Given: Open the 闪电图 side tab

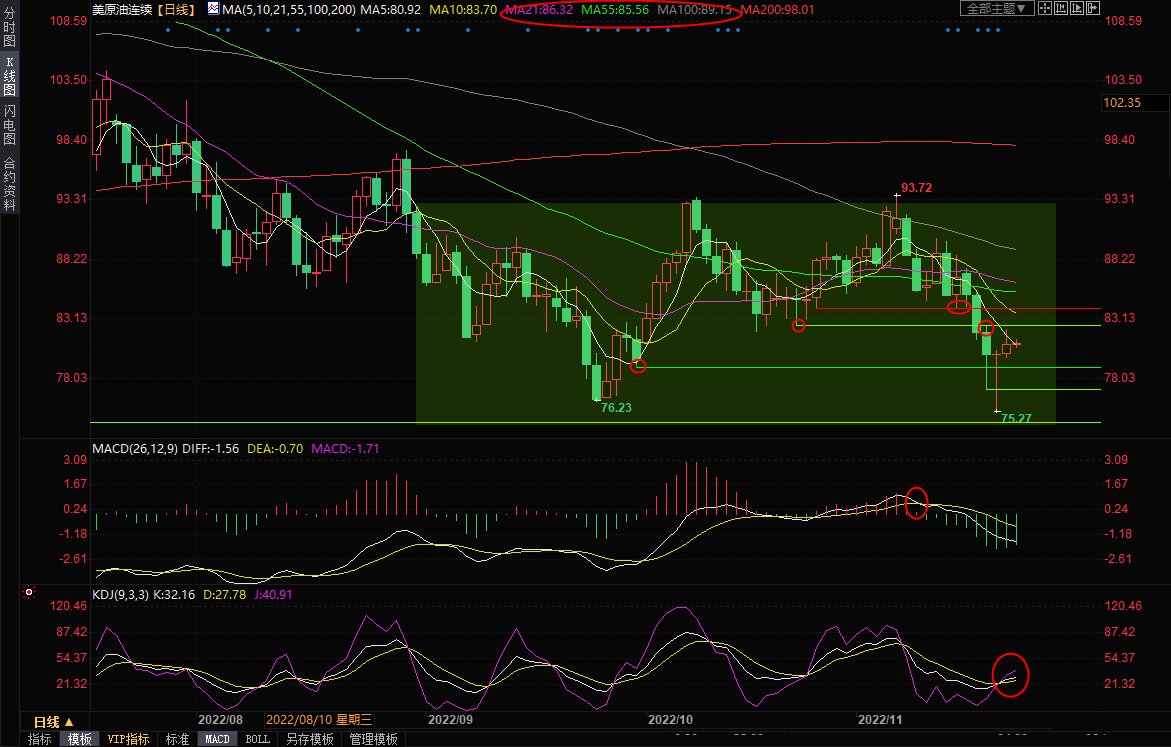Looking at the screenshot, I should pos(9,124).
